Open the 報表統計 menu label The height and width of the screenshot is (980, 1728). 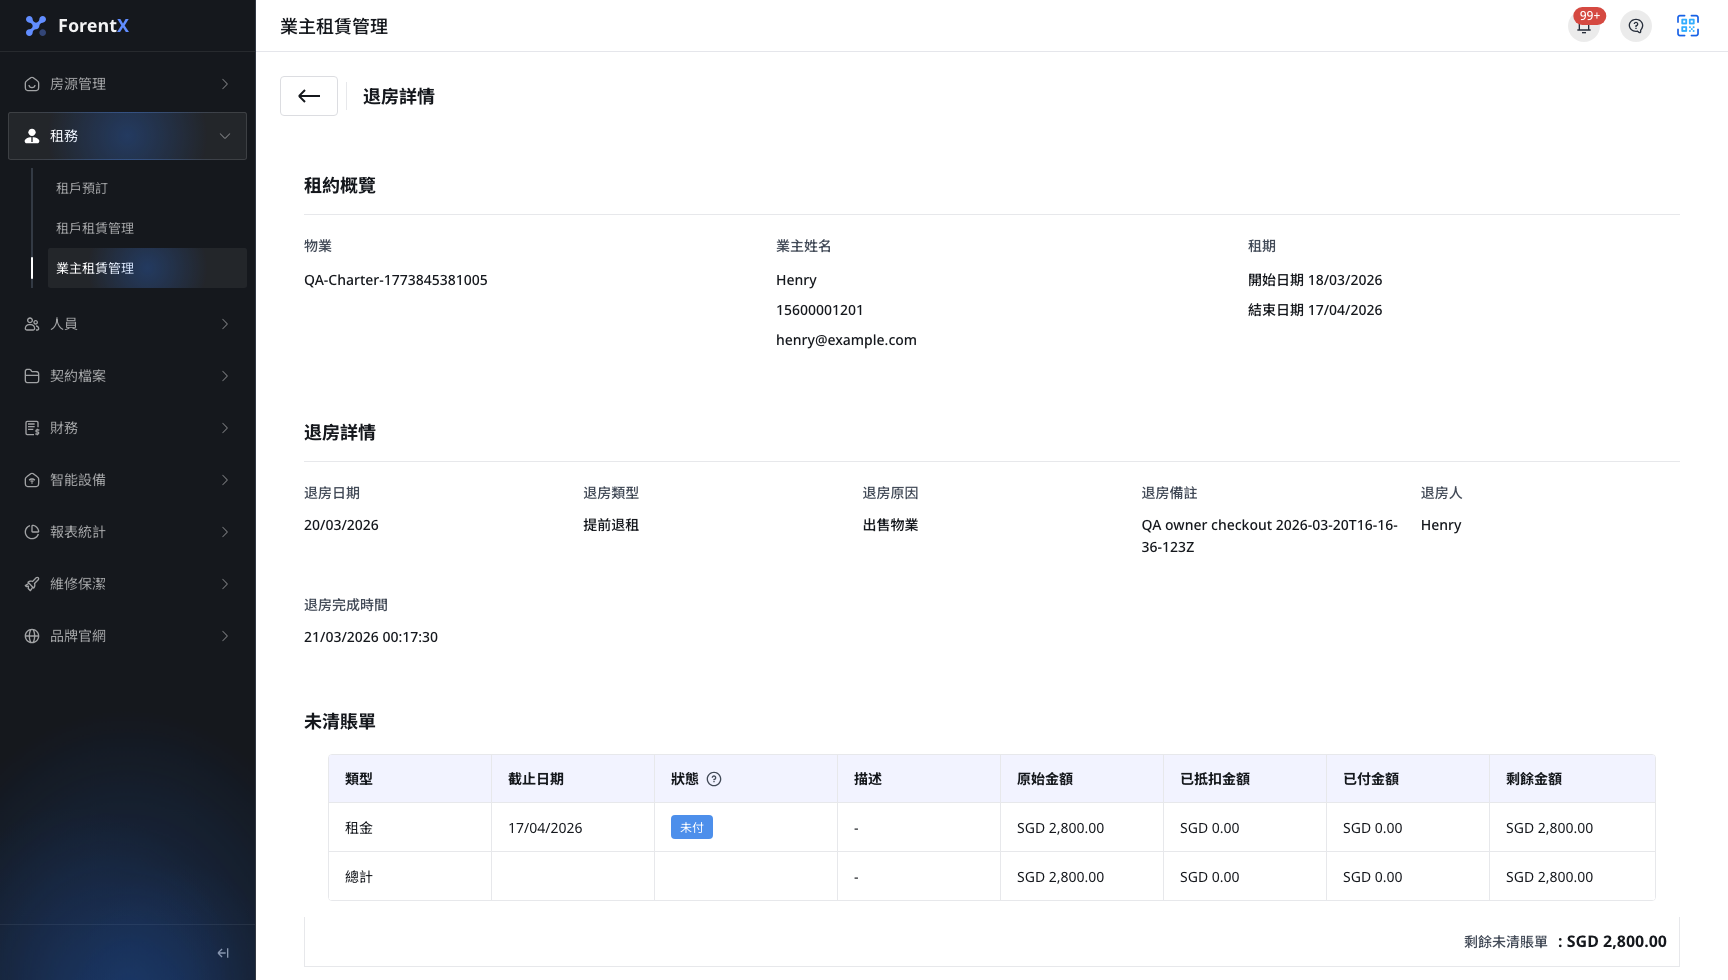78,532
